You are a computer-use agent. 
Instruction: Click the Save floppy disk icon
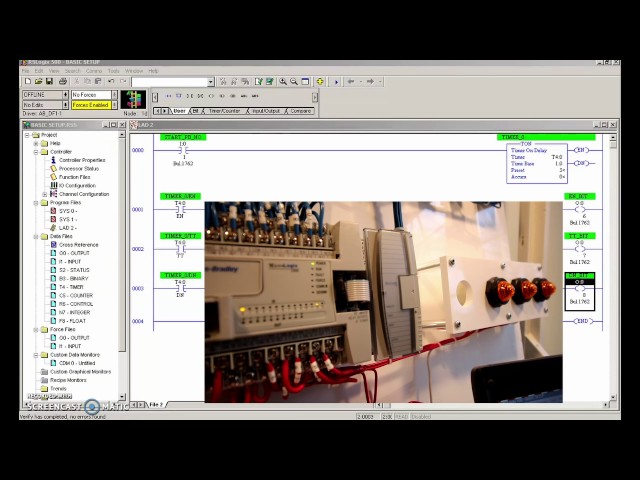coord(49,82)
